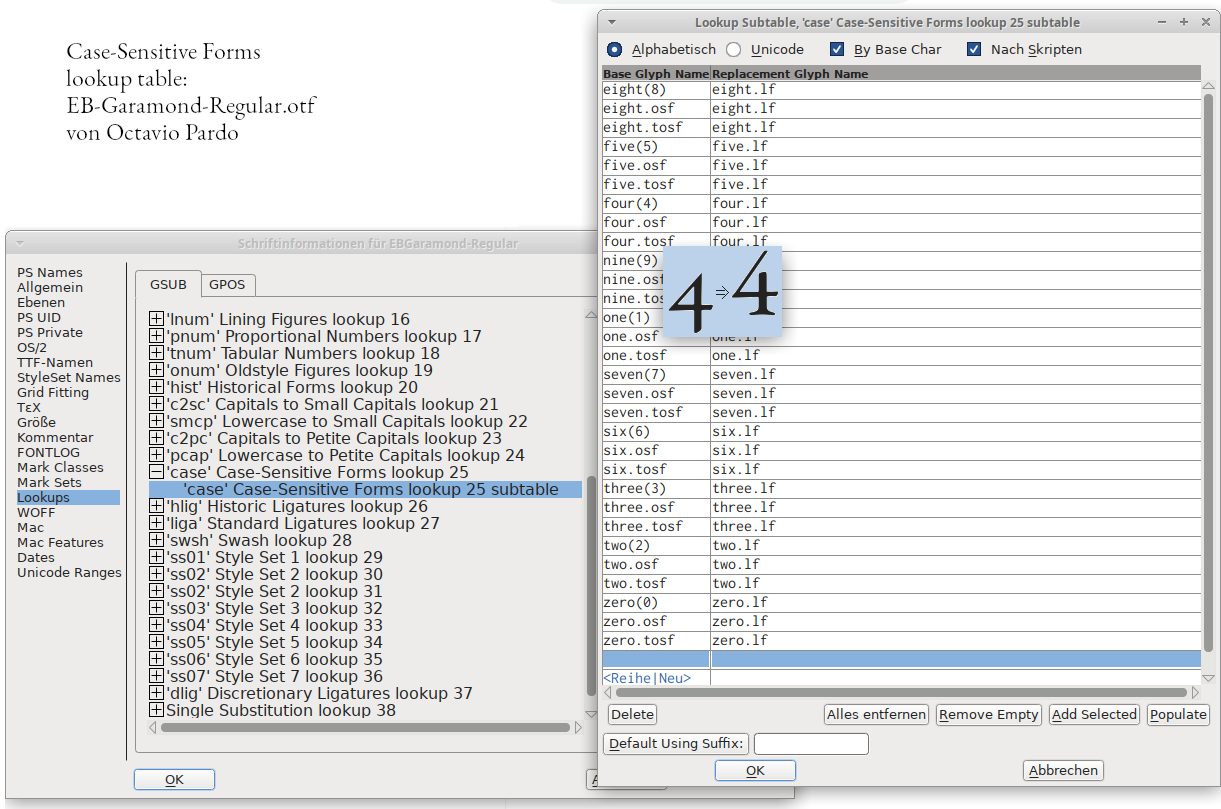Select the five.osf base glyph cell
This screenshot has height=809, width=1221.
pos(656,165)
